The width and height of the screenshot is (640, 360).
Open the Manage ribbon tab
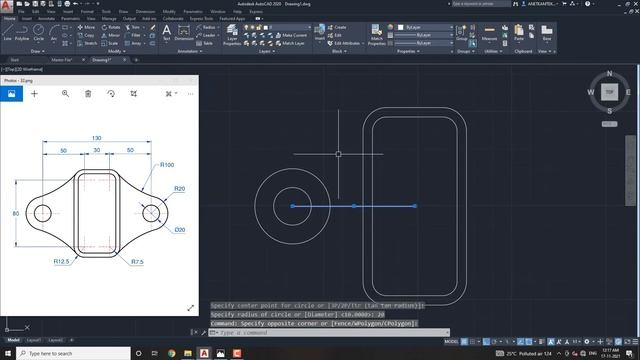pyautogui.click(x=109, y=18)
